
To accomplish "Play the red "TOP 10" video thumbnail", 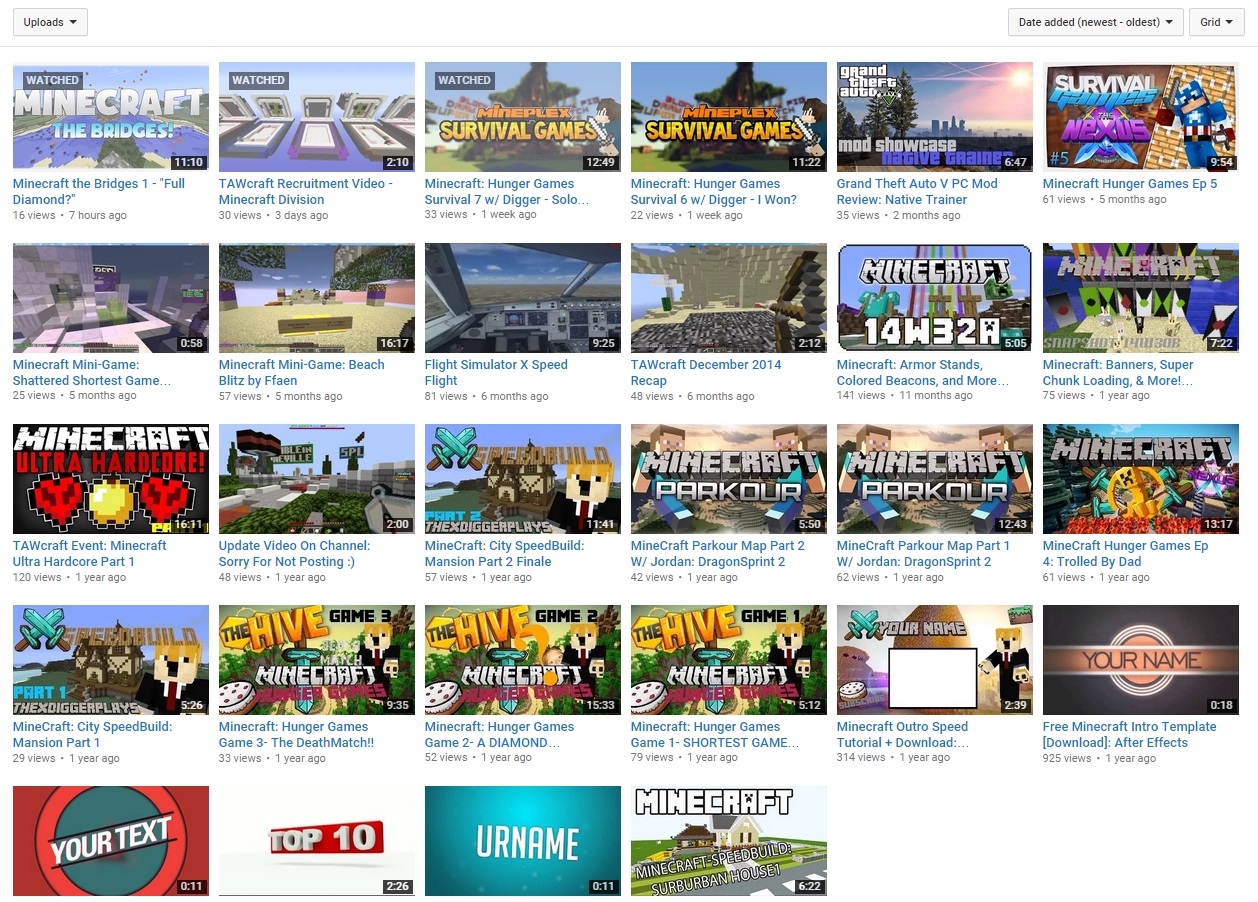I will pos(316,840).
